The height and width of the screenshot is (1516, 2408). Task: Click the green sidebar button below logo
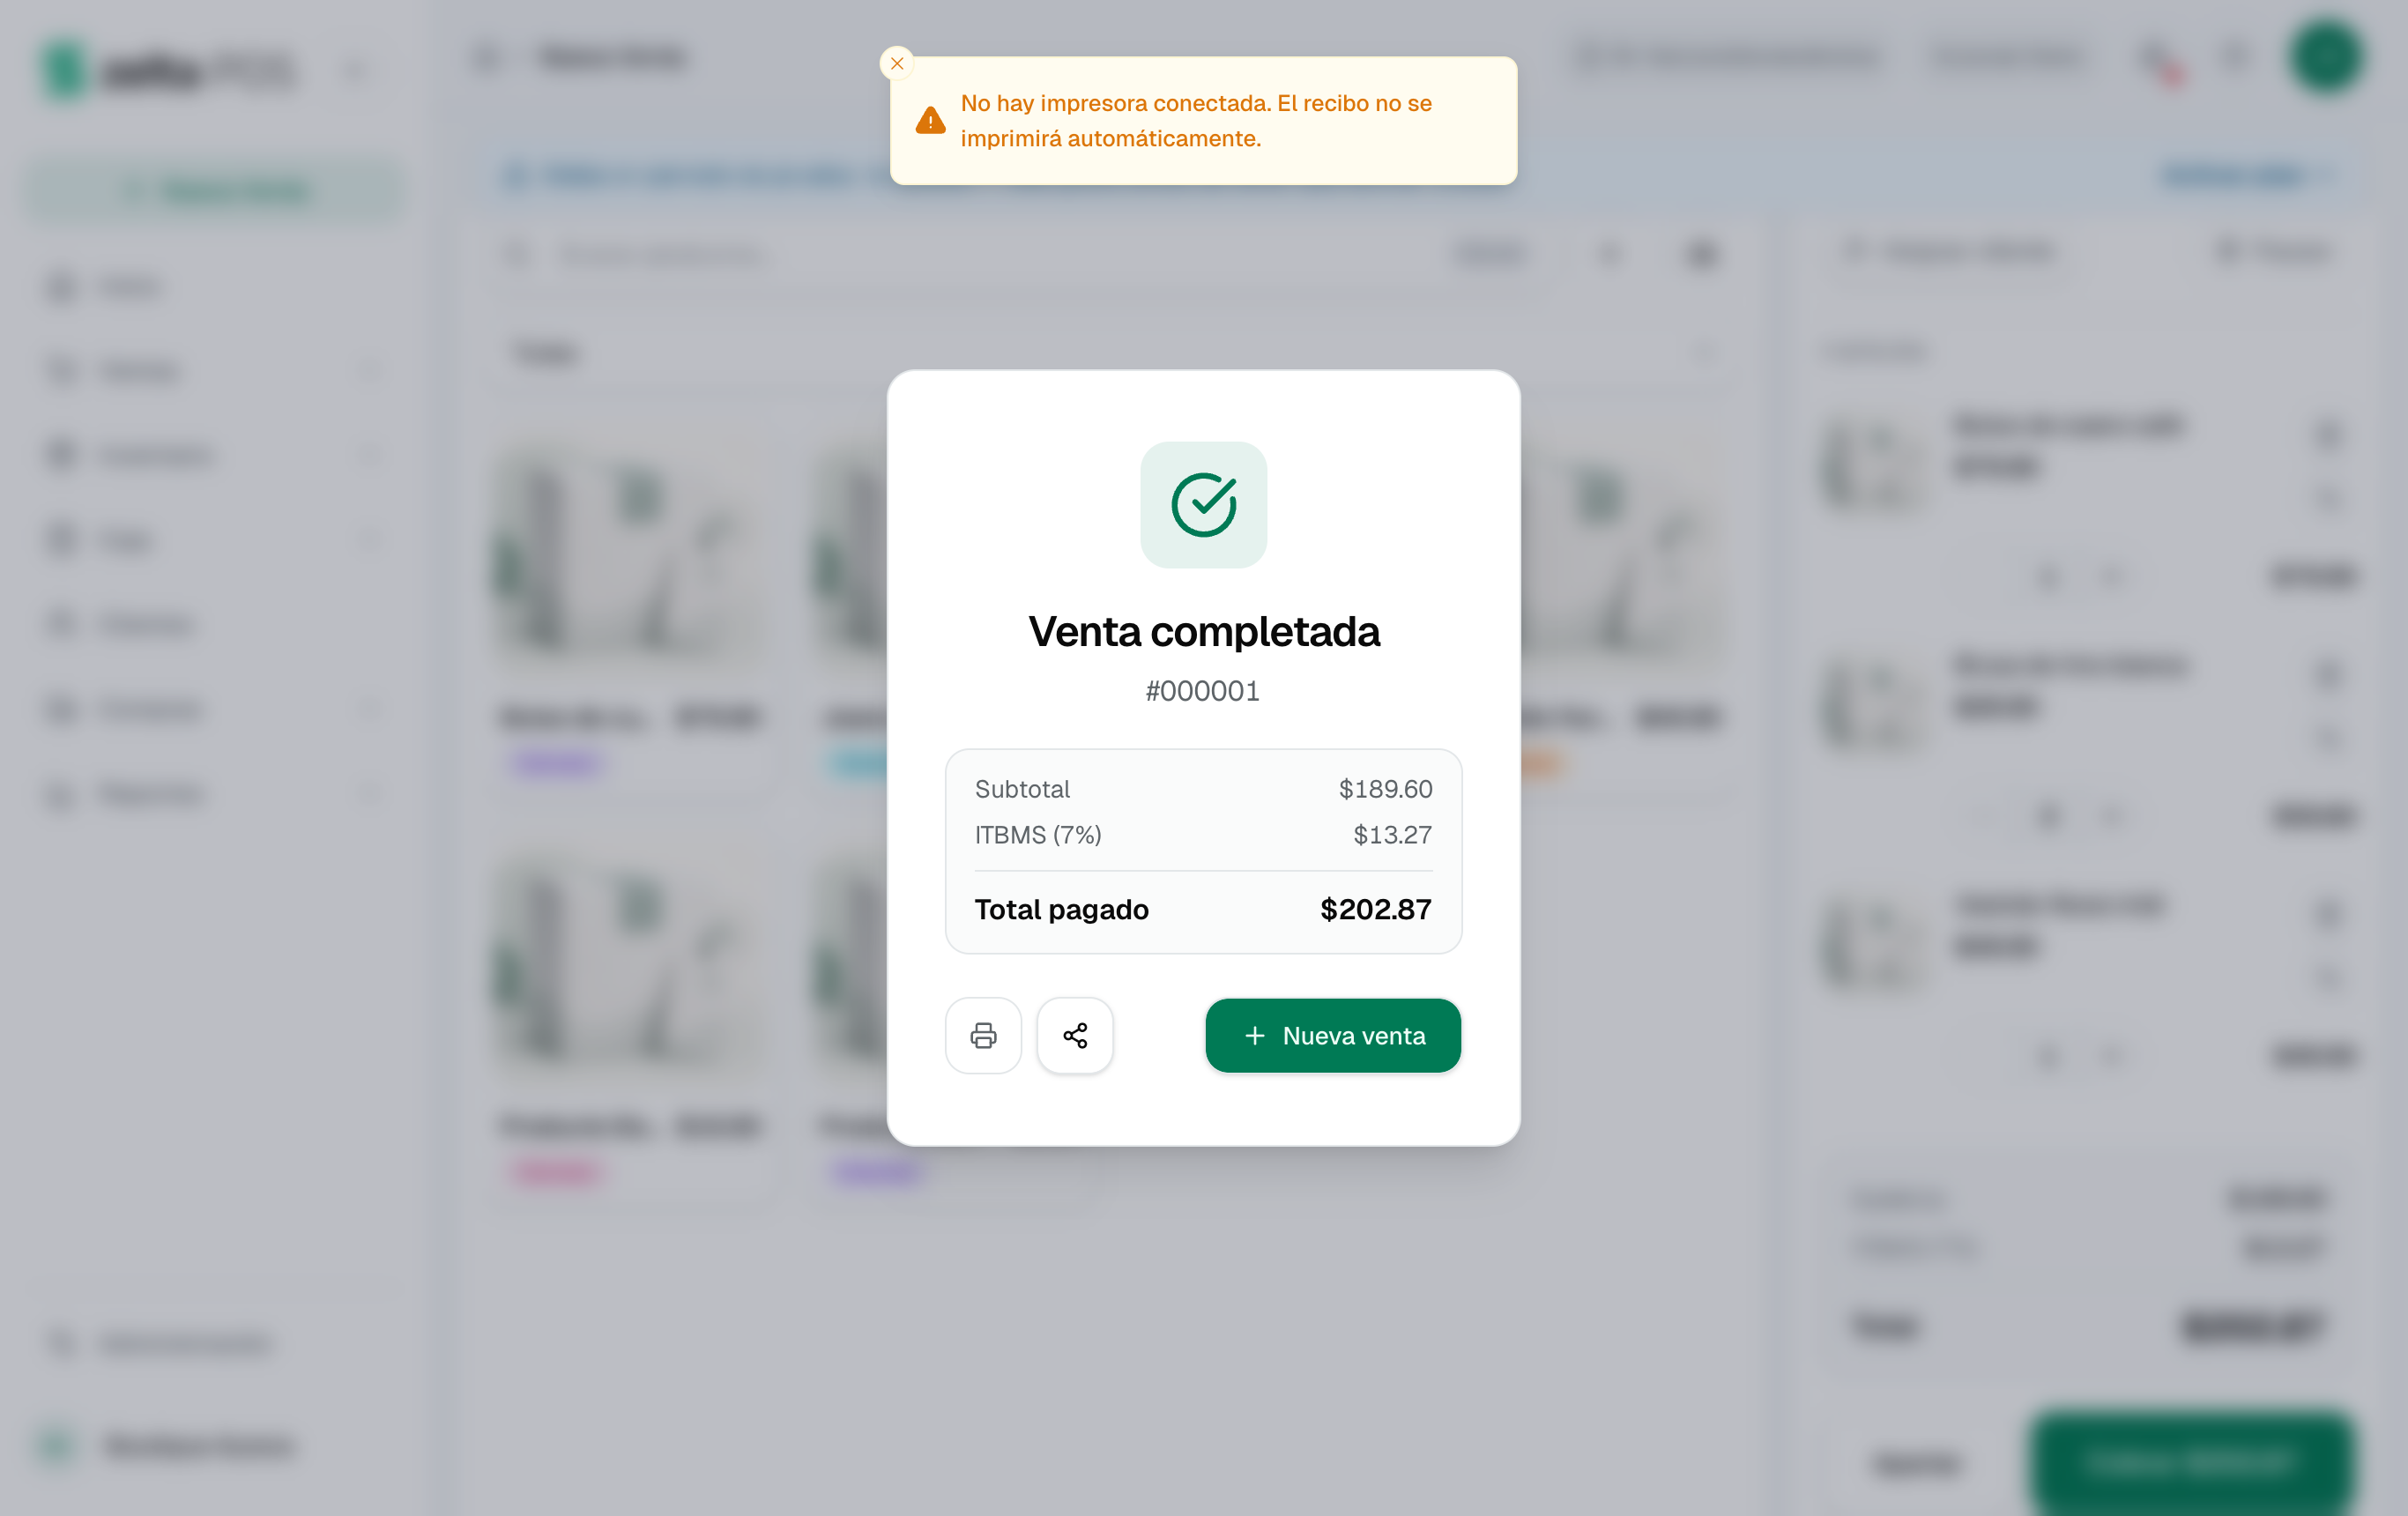[x=216, y=190]
